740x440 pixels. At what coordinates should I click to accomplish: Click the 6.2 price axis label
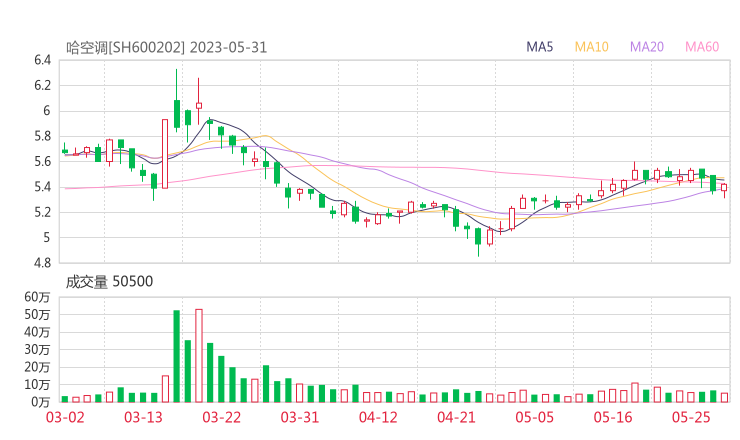[x=42, y=85]
